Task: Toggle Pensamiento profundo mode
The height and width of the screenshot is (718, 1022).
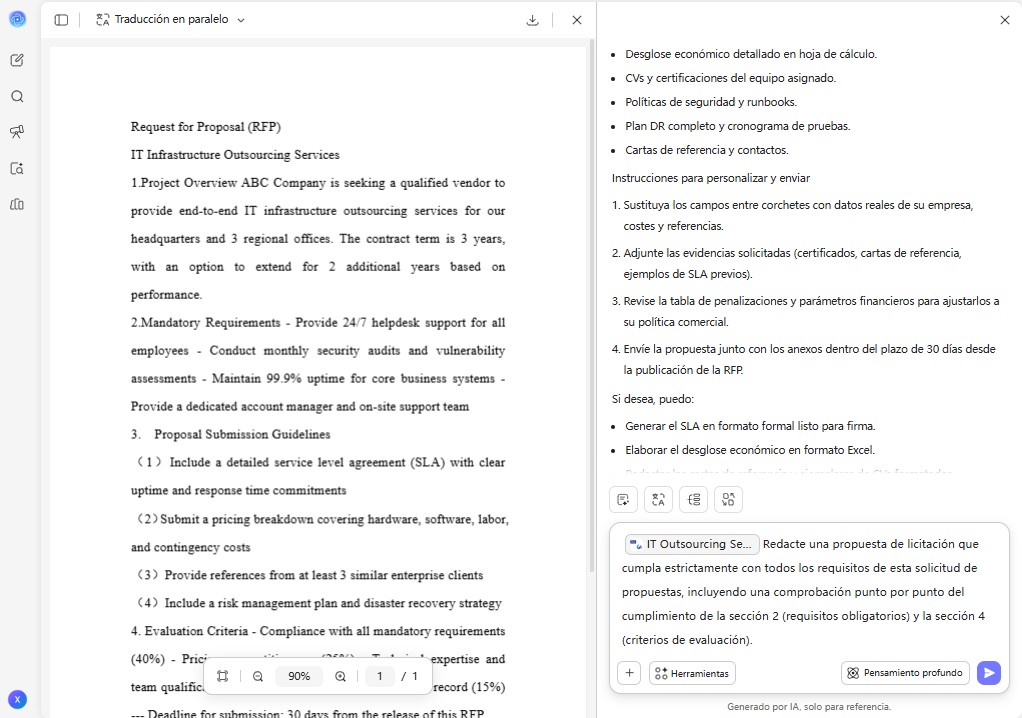Action: [905, 673]
